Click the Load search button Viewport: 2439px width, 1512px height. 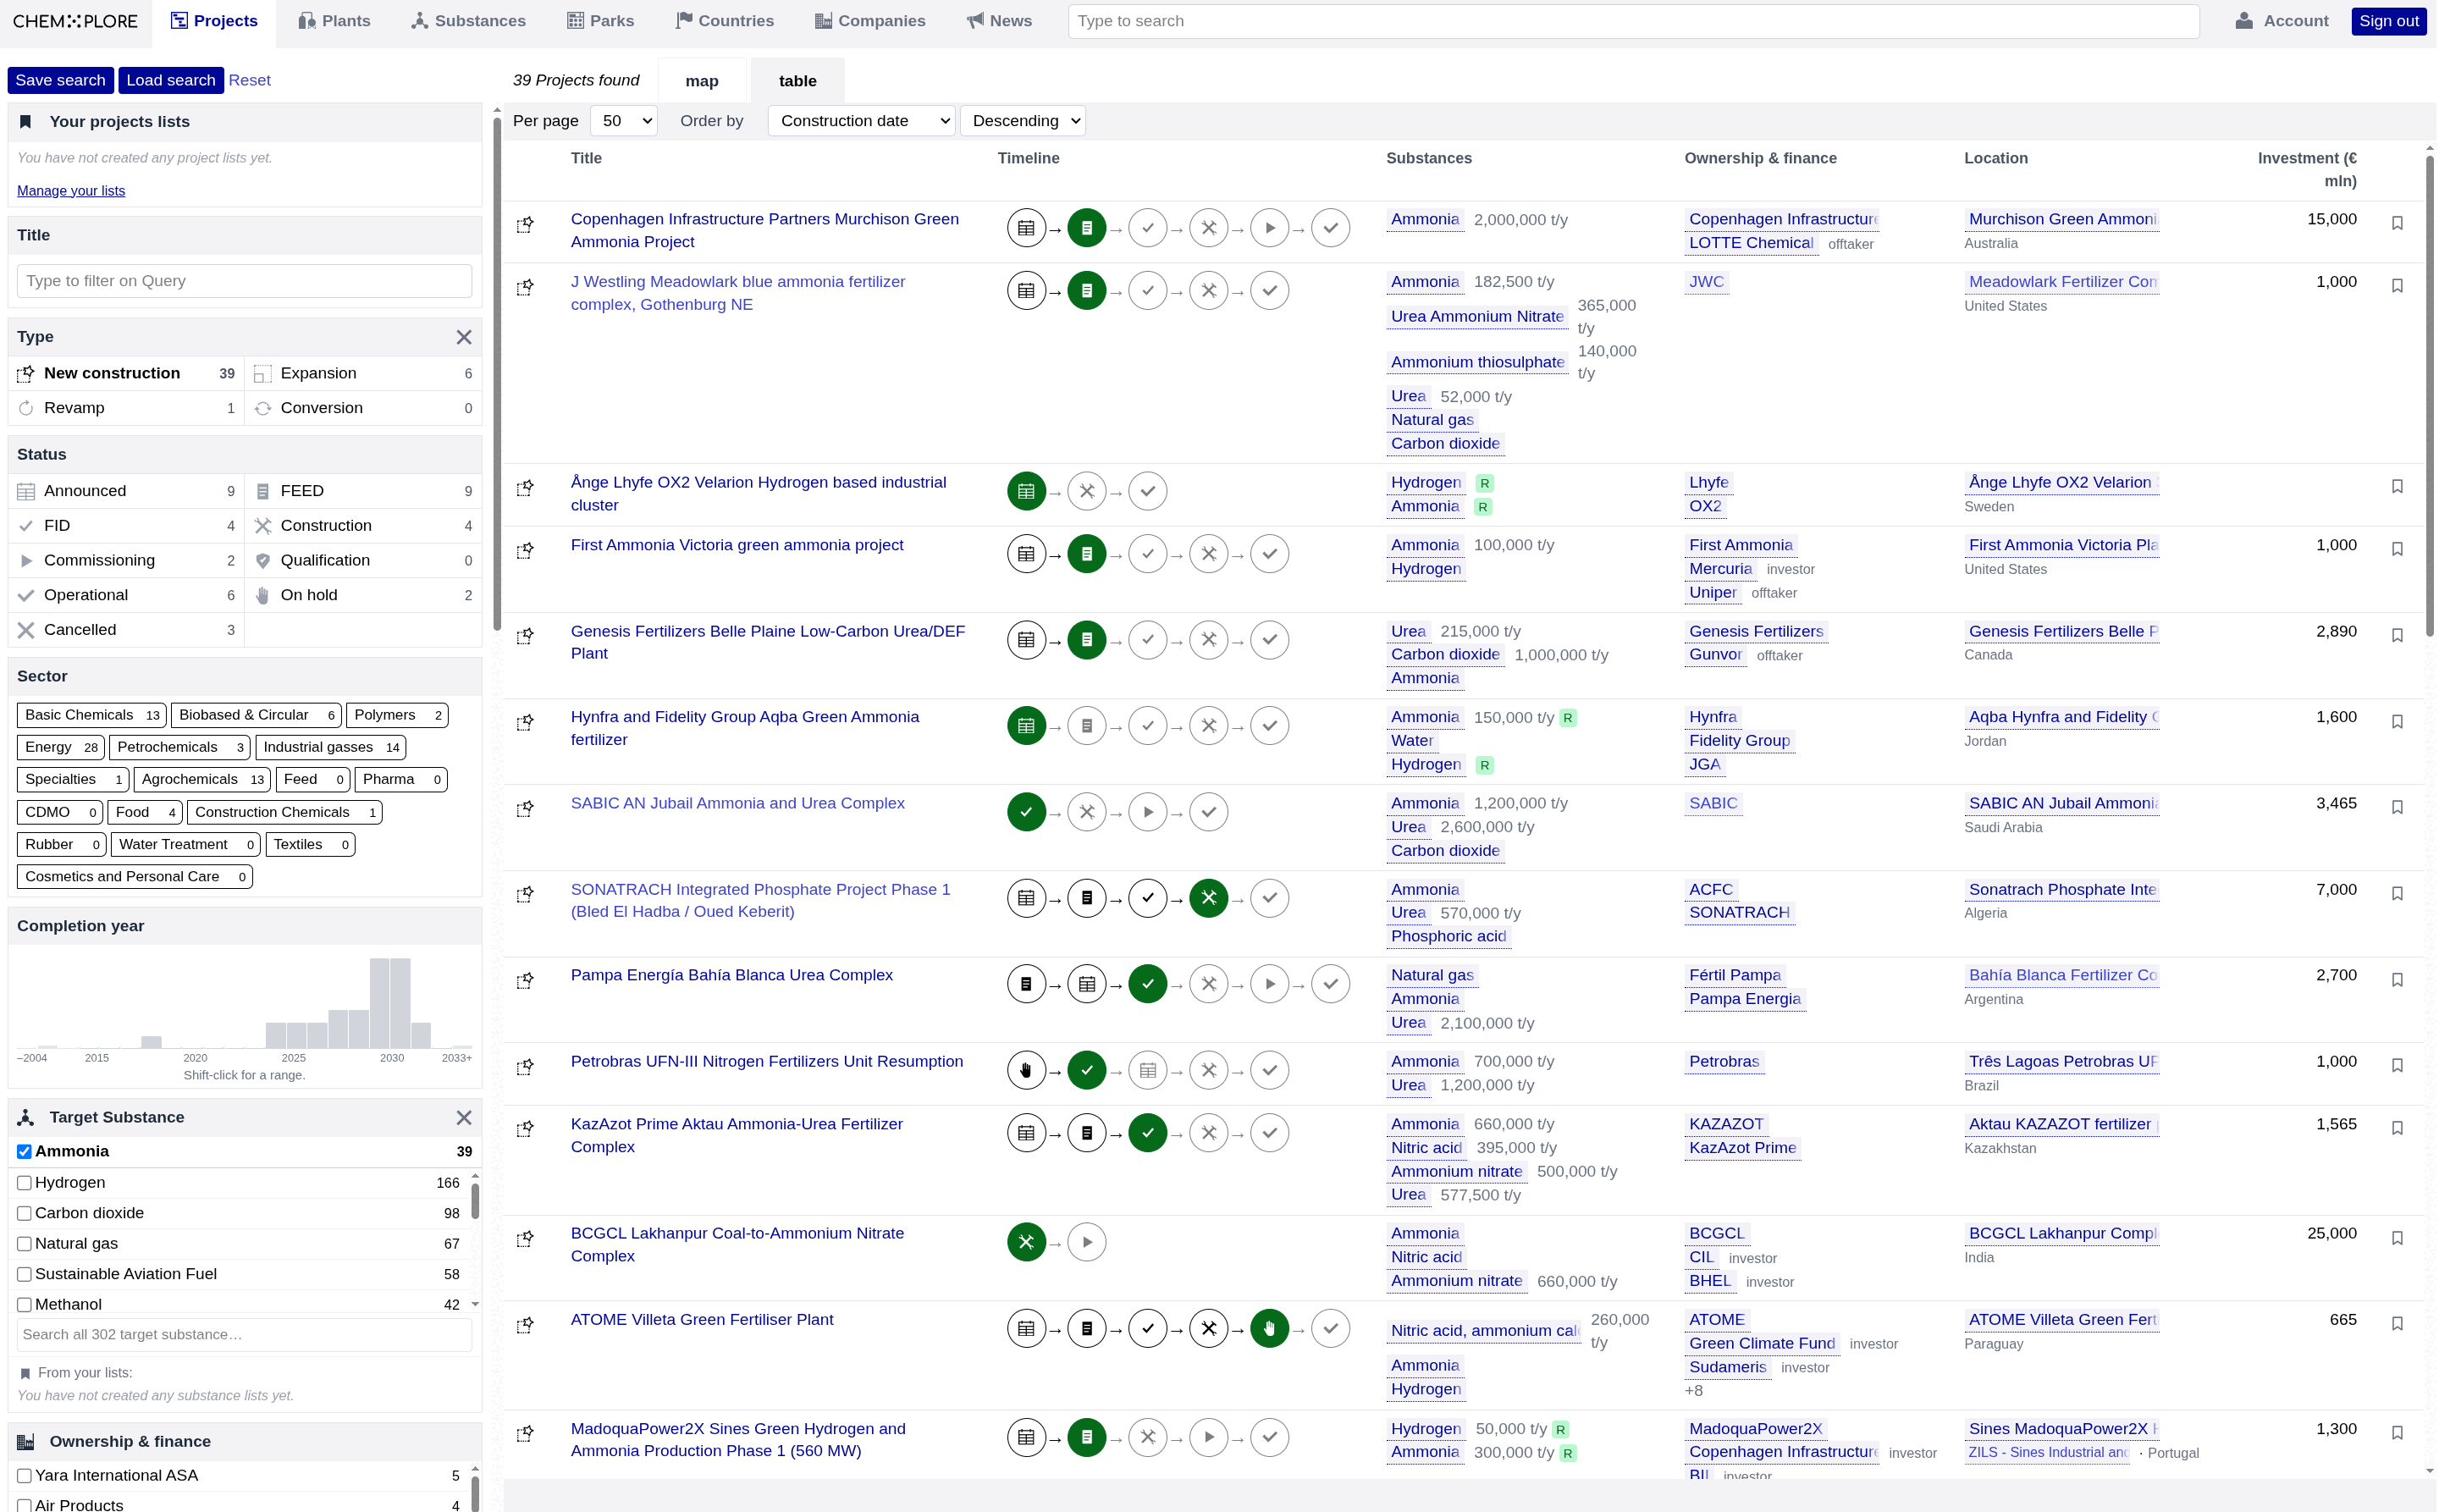pos(171,80)
